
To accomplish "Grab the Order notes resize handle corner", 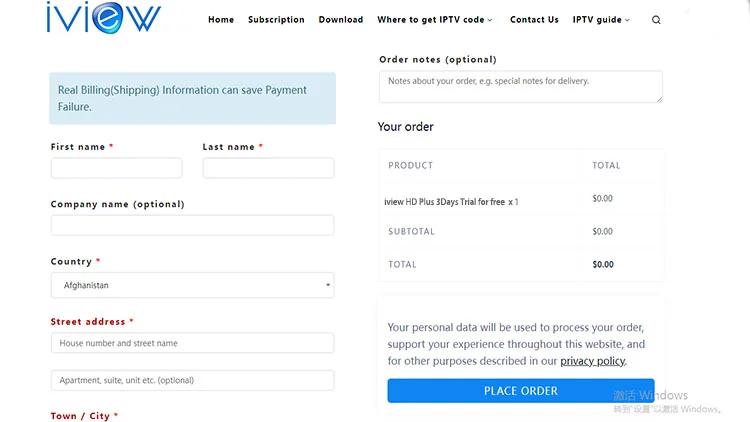I will [660, 100].
